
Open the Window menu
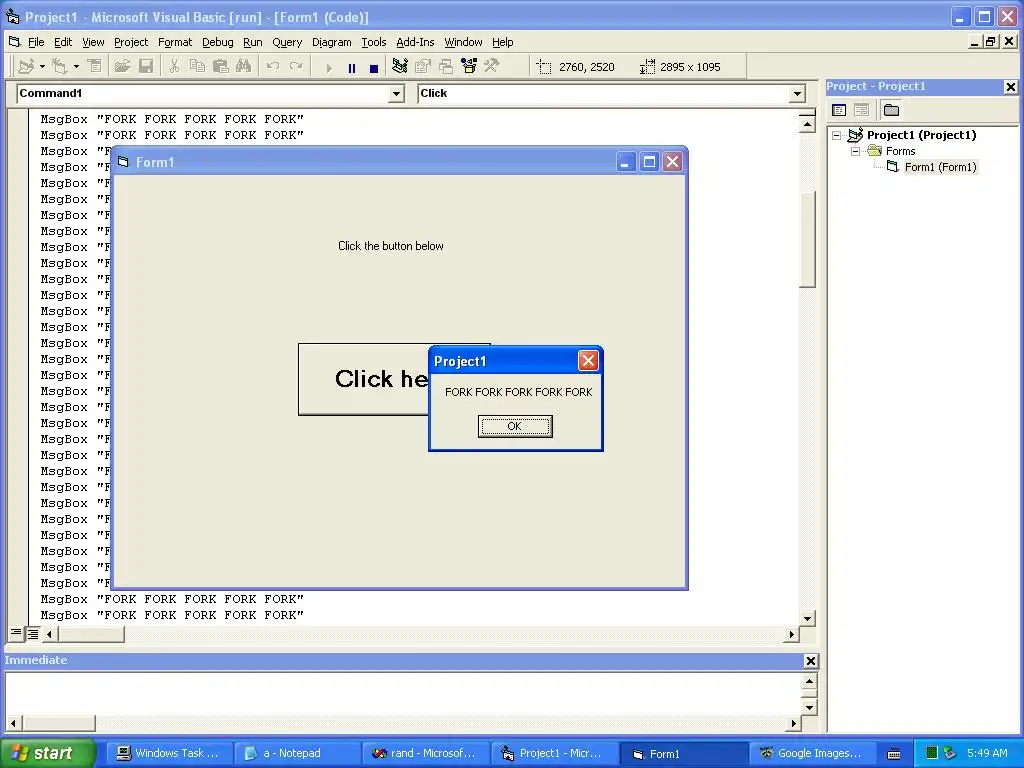pyautogui.click(x=463, y=42)
